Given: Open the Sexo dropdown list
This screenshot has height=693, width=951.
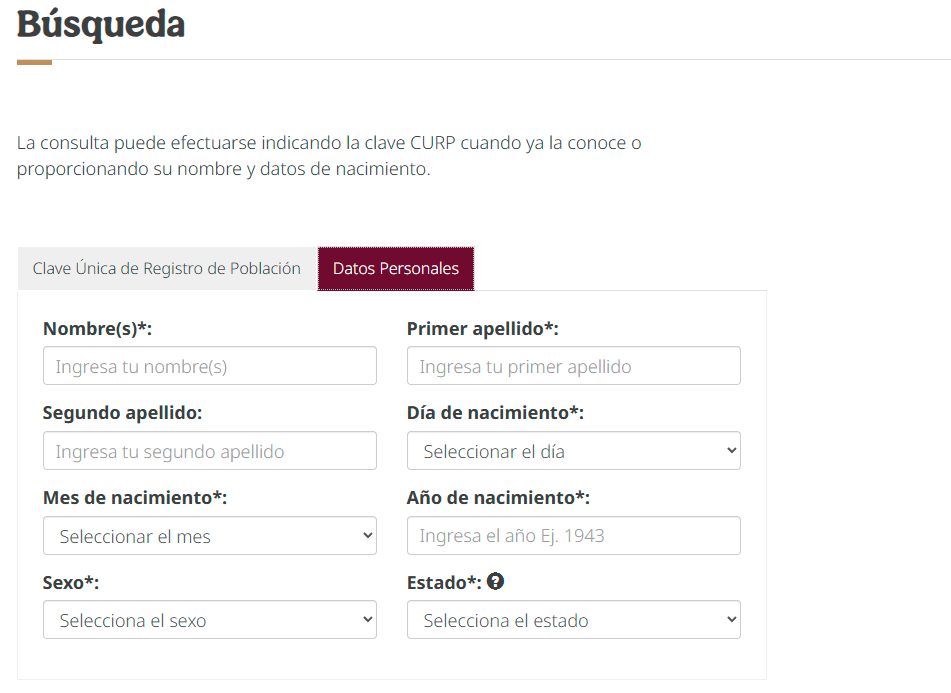Looking at the screenshot, I should (210, 620).
